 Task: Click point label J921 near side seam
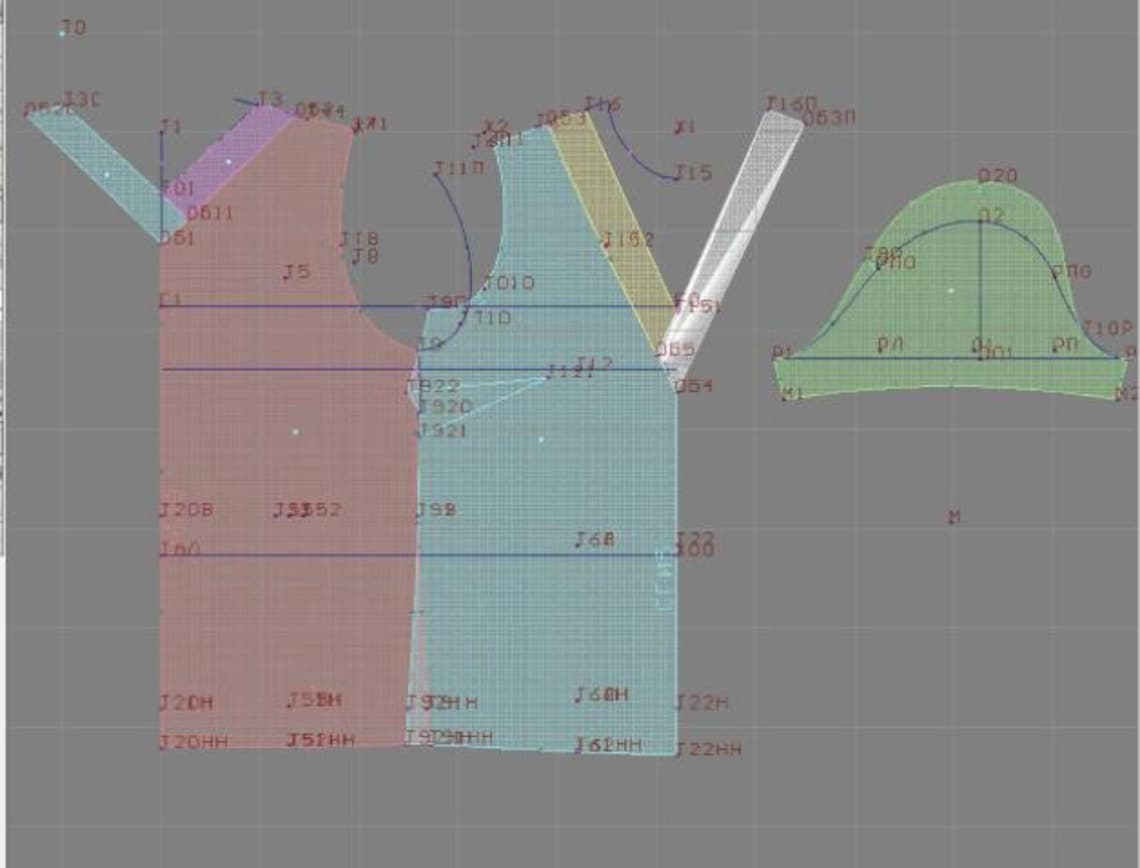click(442, 430)
